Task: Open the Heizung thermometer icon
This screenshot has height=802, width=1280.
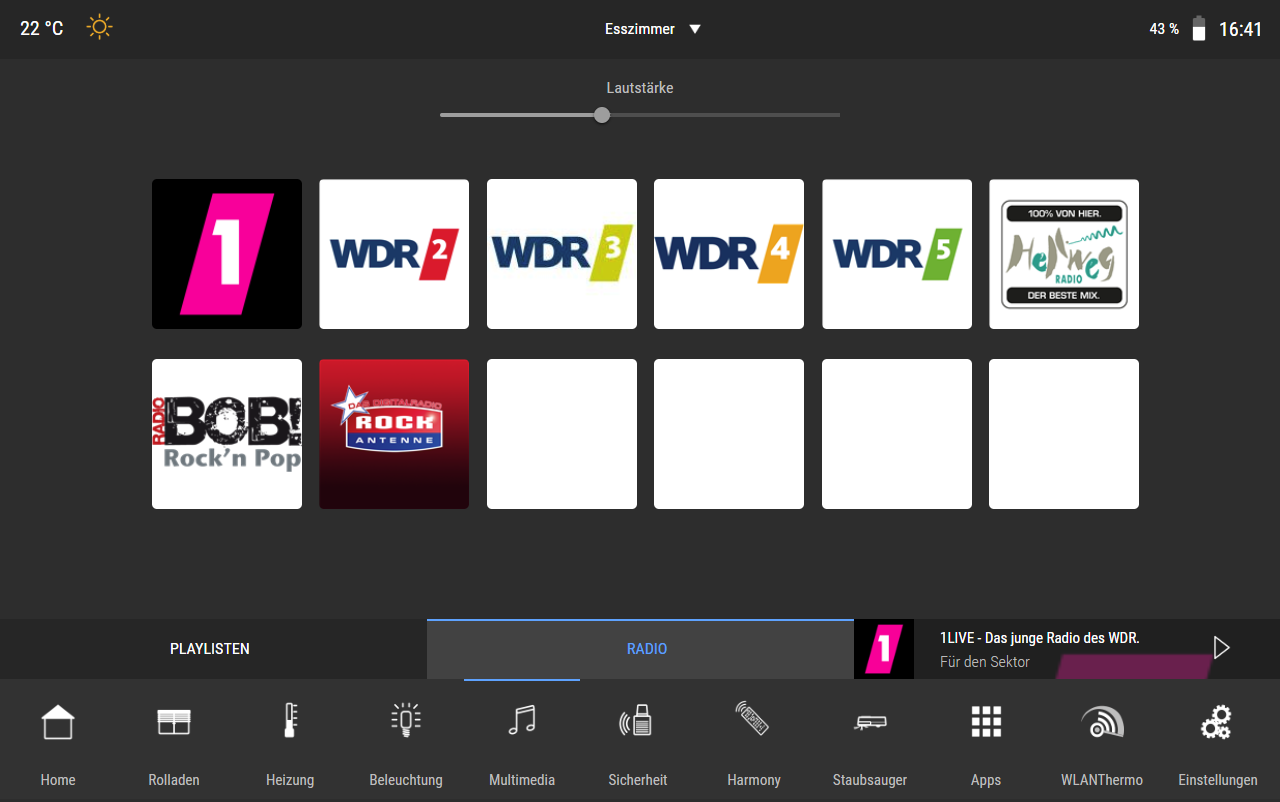Action: click(290, 721)
